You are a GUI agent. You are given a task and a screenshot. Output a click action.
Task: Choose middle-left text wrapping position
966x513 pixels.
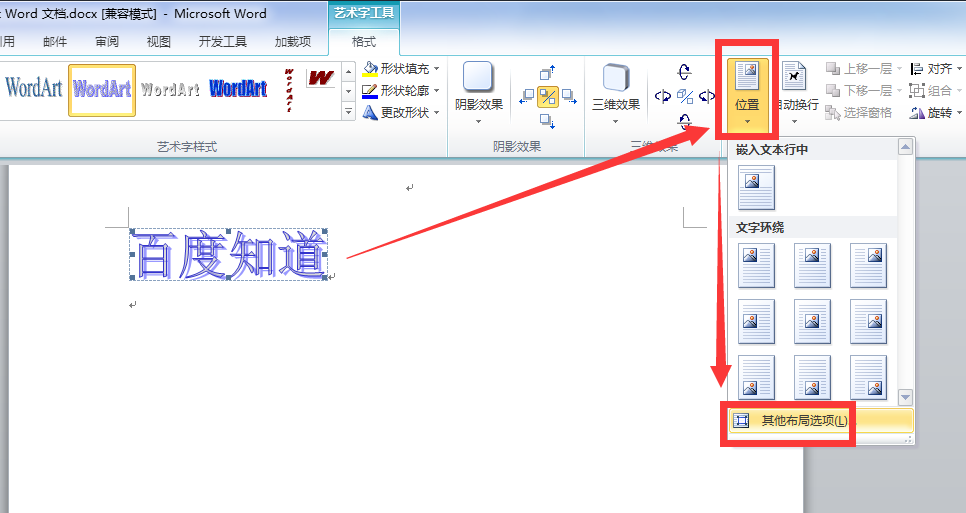coord(756,321)
